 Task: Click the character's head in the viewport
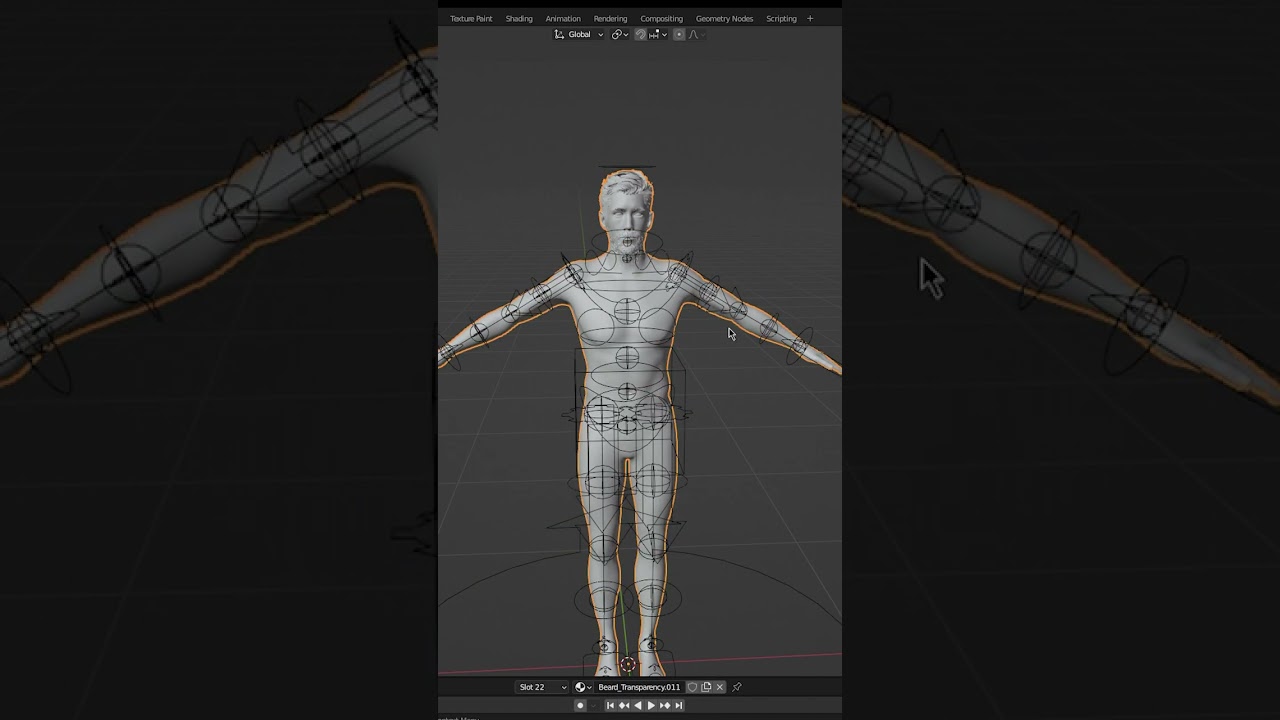pos(626,210)
